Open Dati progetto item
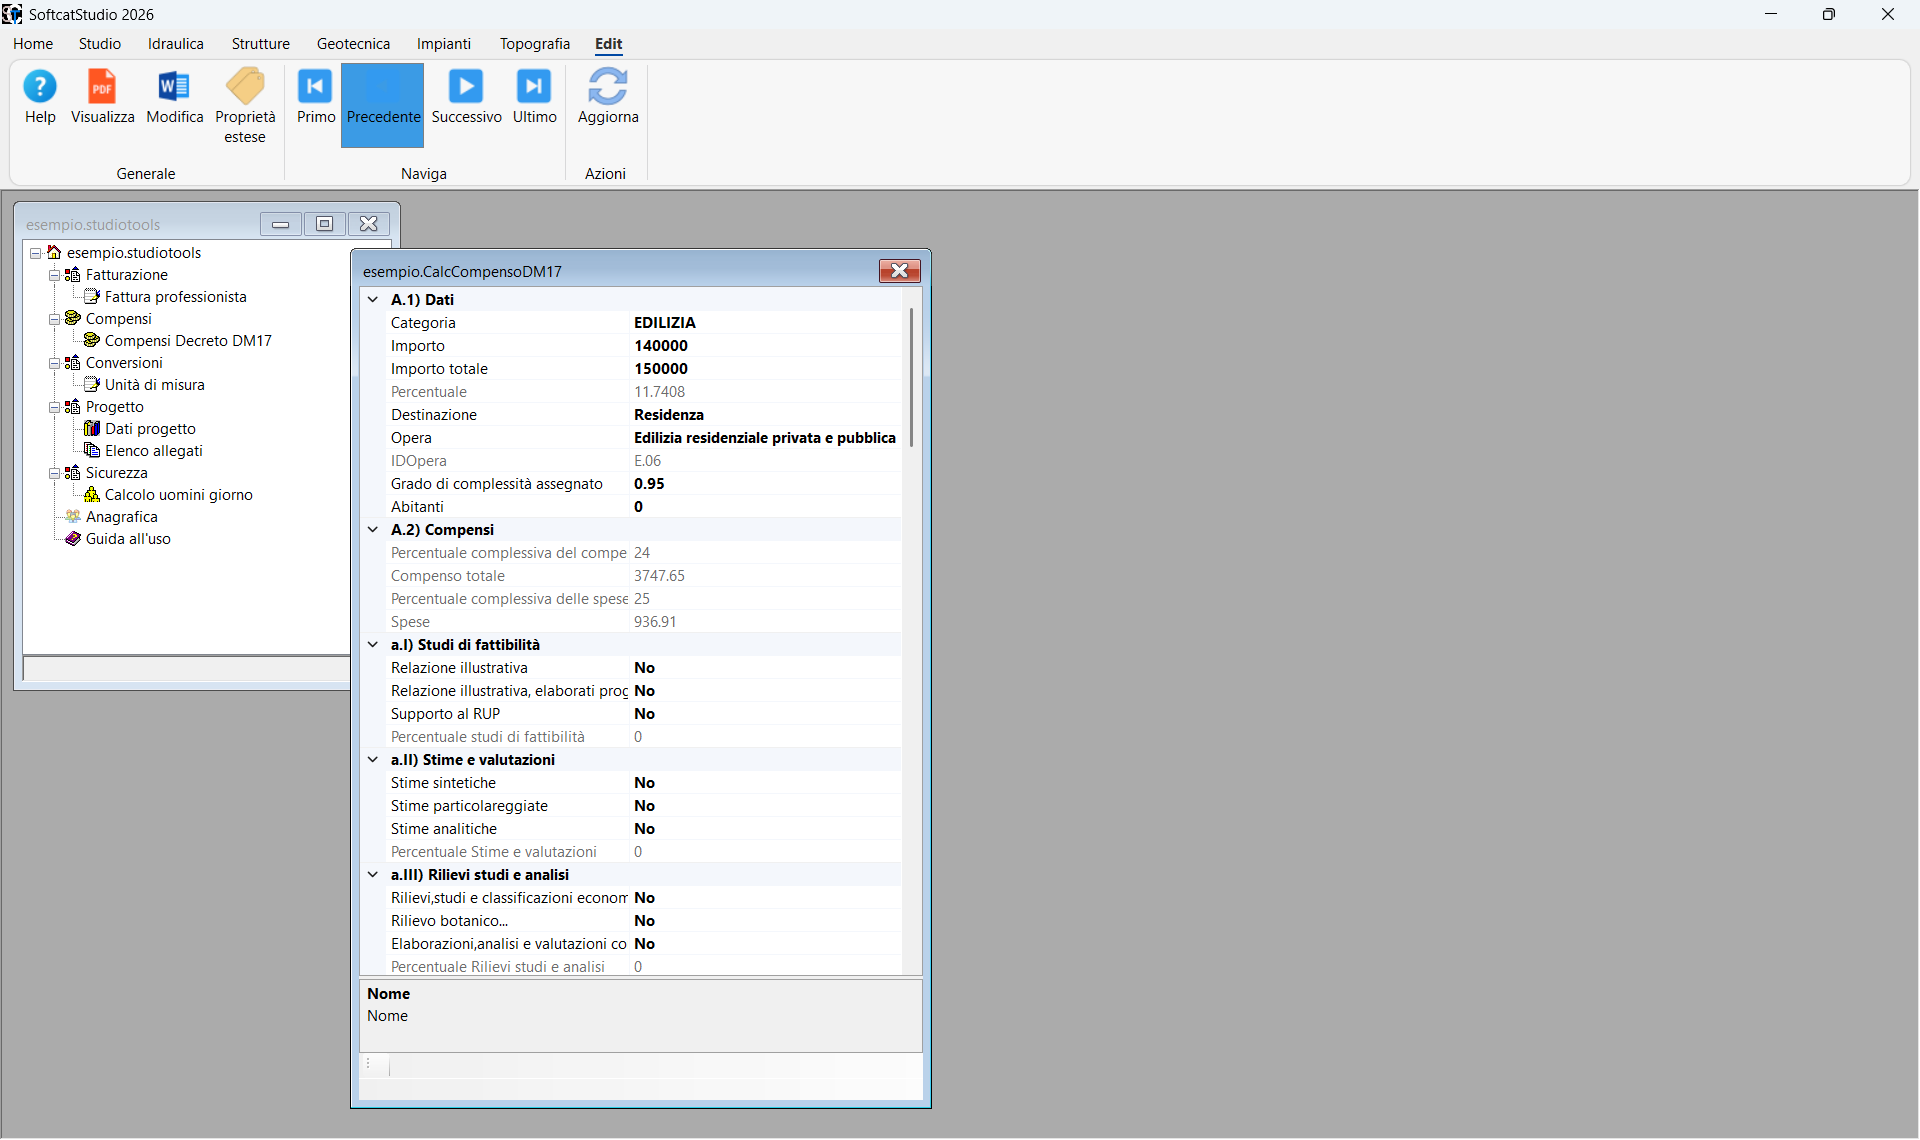 [151, 429]
